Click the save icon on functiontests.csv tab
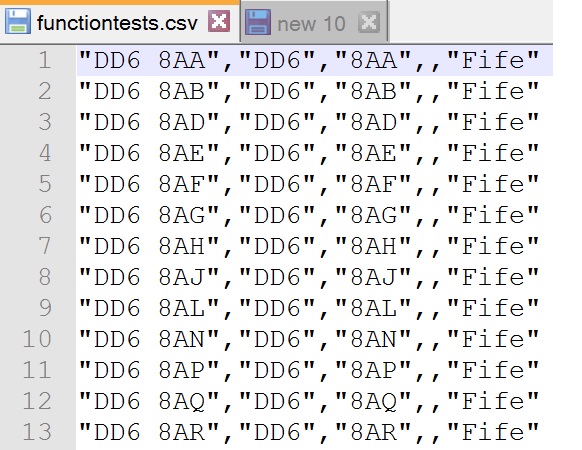 (17, 21)
